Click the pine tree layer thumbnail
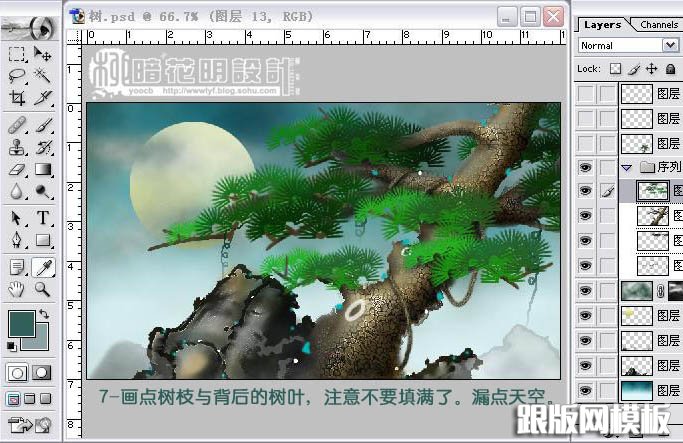 point(653,191)
